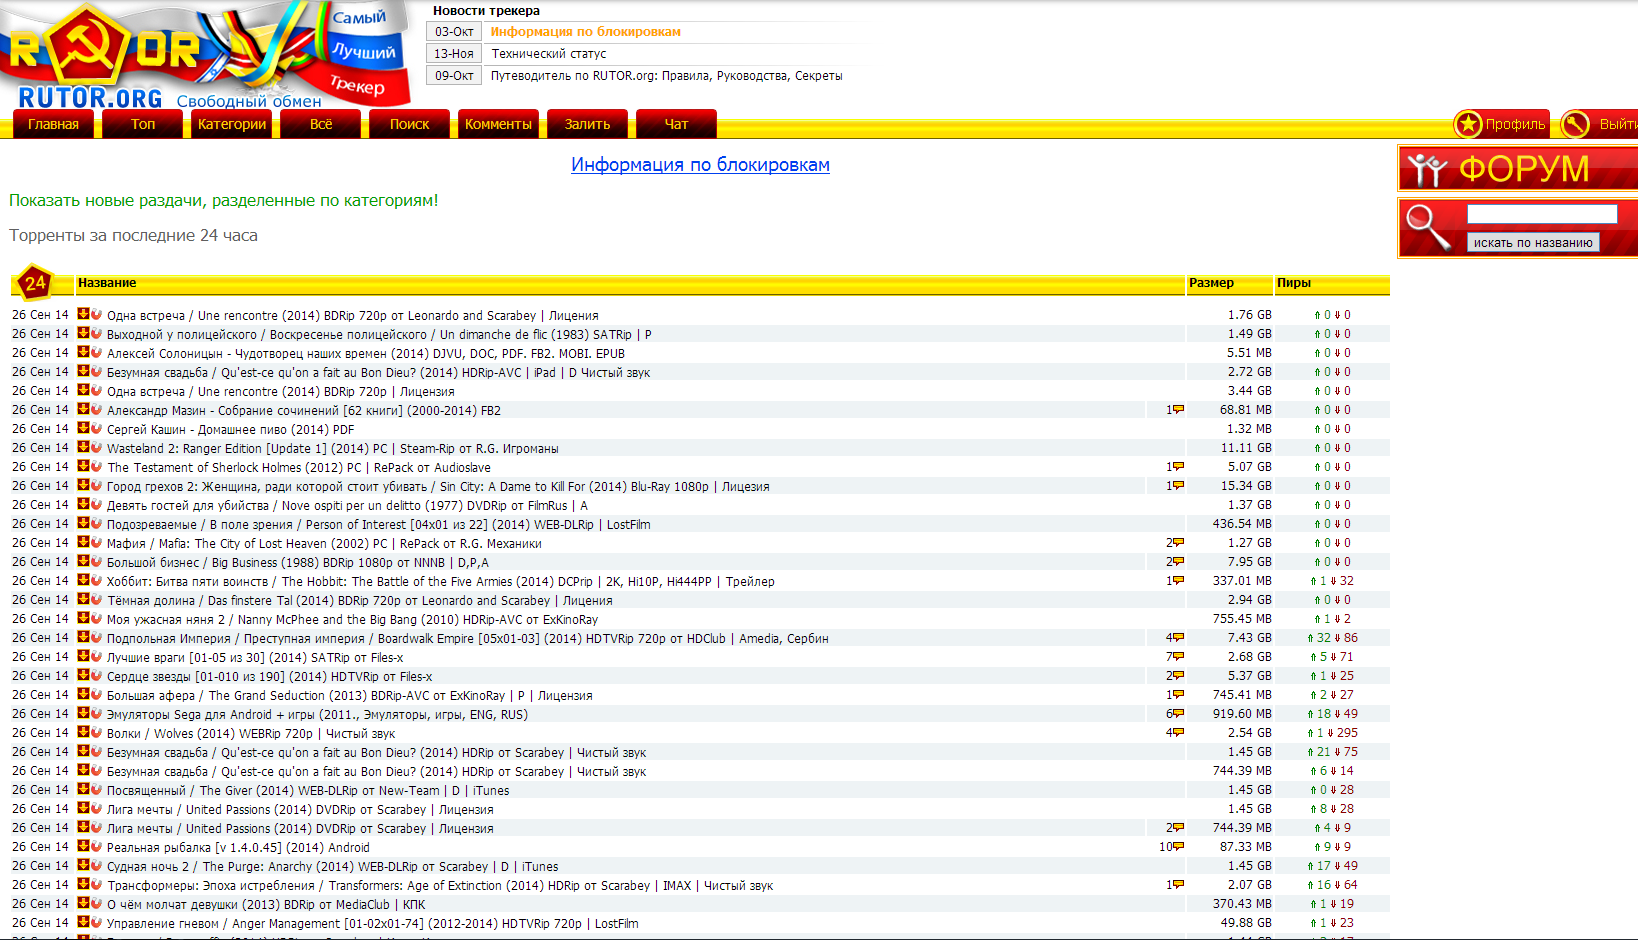This screenshot has height=940, width=1638.
Task: Open magnet link for Мафия / Mafia RePack
Action: (x=97, y=542)
